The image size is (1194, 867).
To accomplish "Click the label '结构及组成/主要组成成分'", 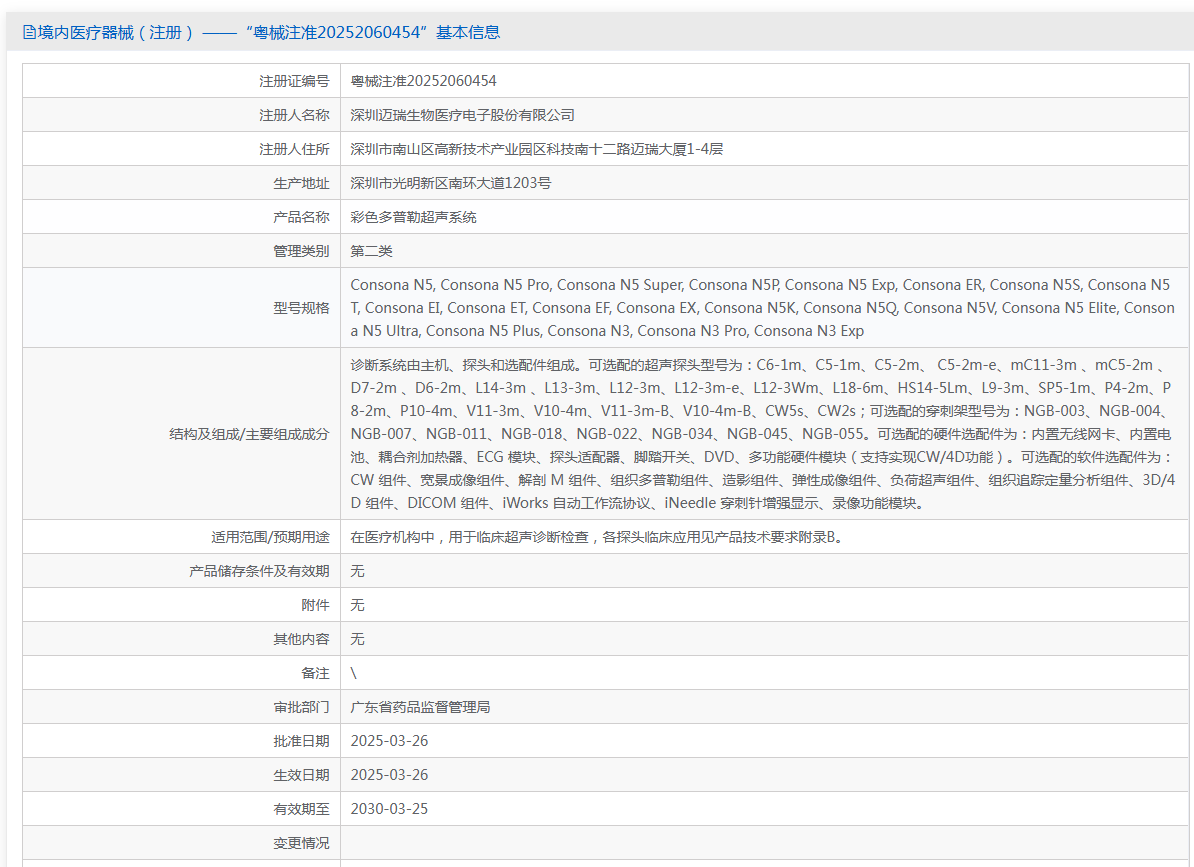I will click(x=249, y=434).
